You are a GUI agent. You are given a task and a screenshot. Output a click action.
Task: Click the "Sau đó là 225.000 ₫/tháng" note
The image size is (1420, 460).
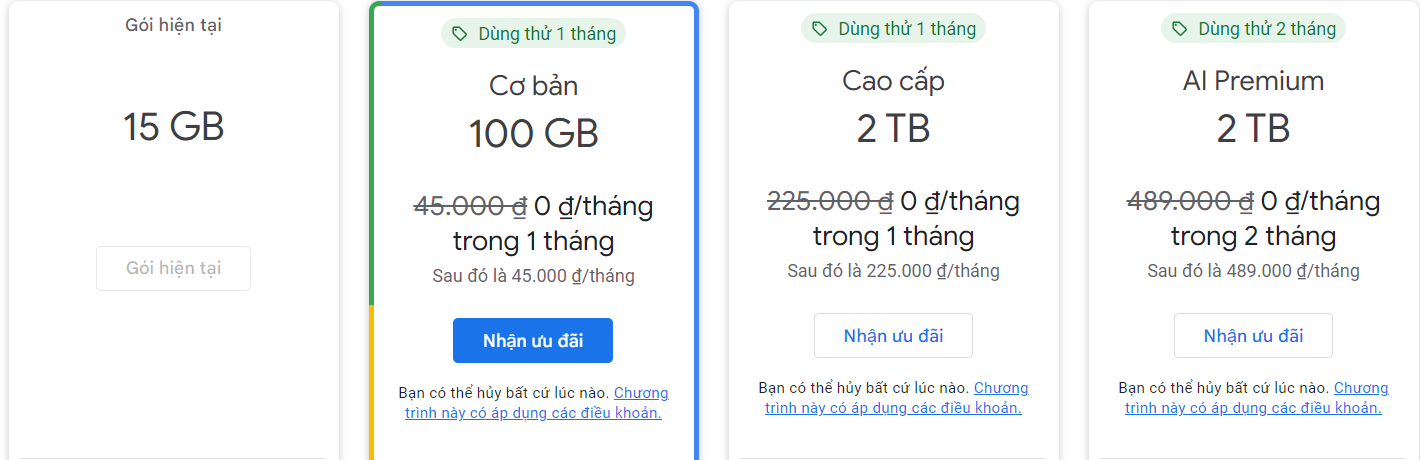click(x=893, y=271)
